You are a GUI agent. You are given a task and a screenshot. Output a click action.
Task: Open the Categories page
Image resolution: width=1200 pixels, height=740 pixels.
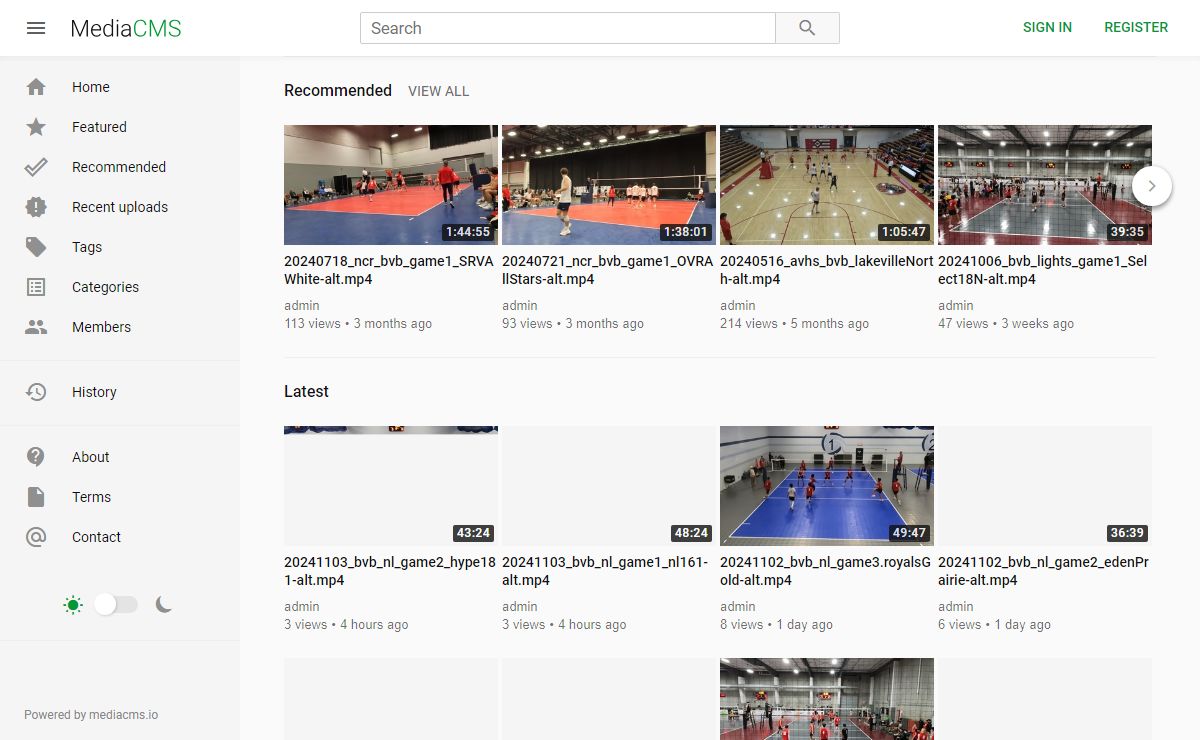click(120, 287)
